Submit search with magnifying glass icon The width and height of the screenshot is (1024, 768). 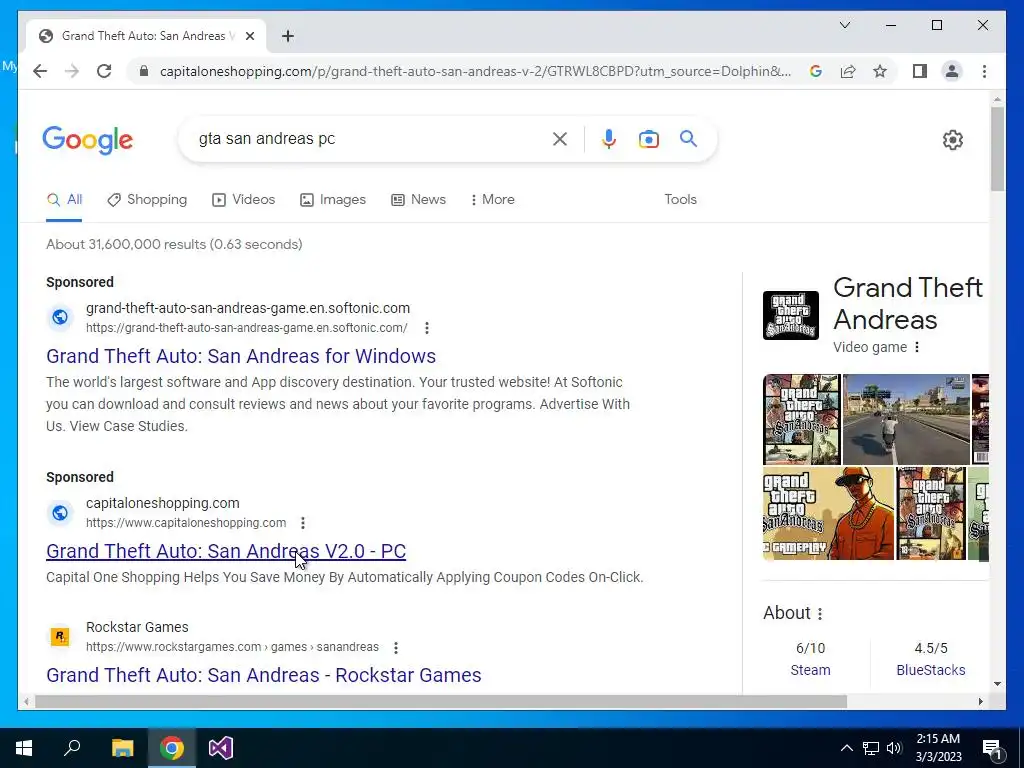tap(688, 138)
